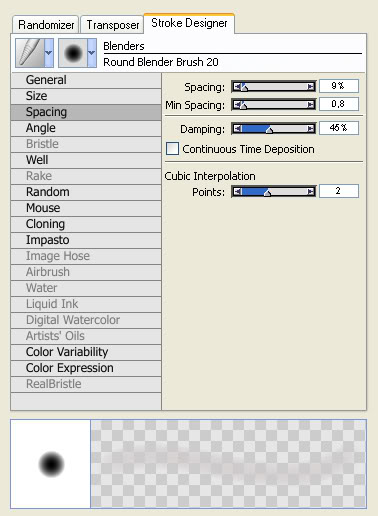This screenshot has height=516, width=378.
Task: Click Points slider's right increment arrow
Action: tap(311, 192)
